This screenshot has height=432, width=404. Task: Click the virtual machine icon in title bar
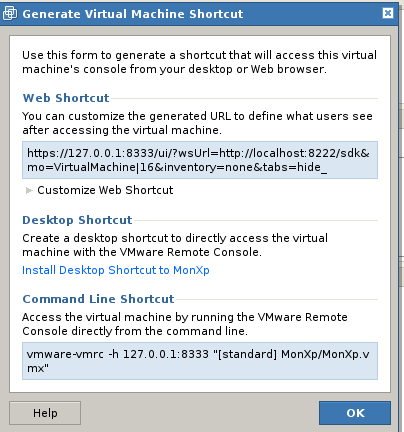[x=10, y=14]
